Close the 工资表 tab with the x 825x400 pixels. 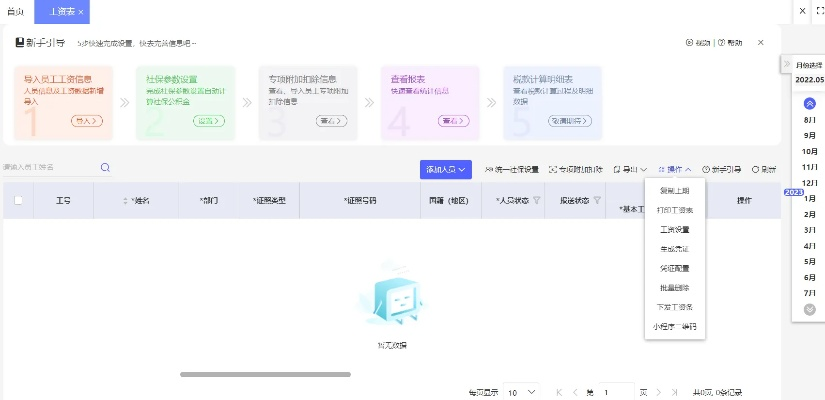coord(81,12)
